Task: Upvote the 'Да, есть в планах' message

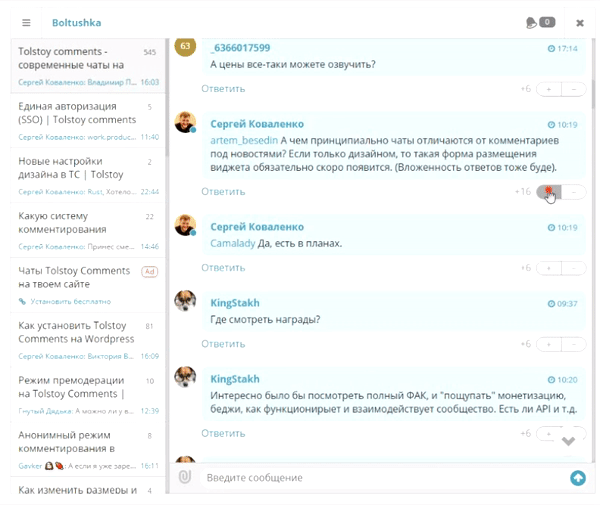Action: [549, 268]
